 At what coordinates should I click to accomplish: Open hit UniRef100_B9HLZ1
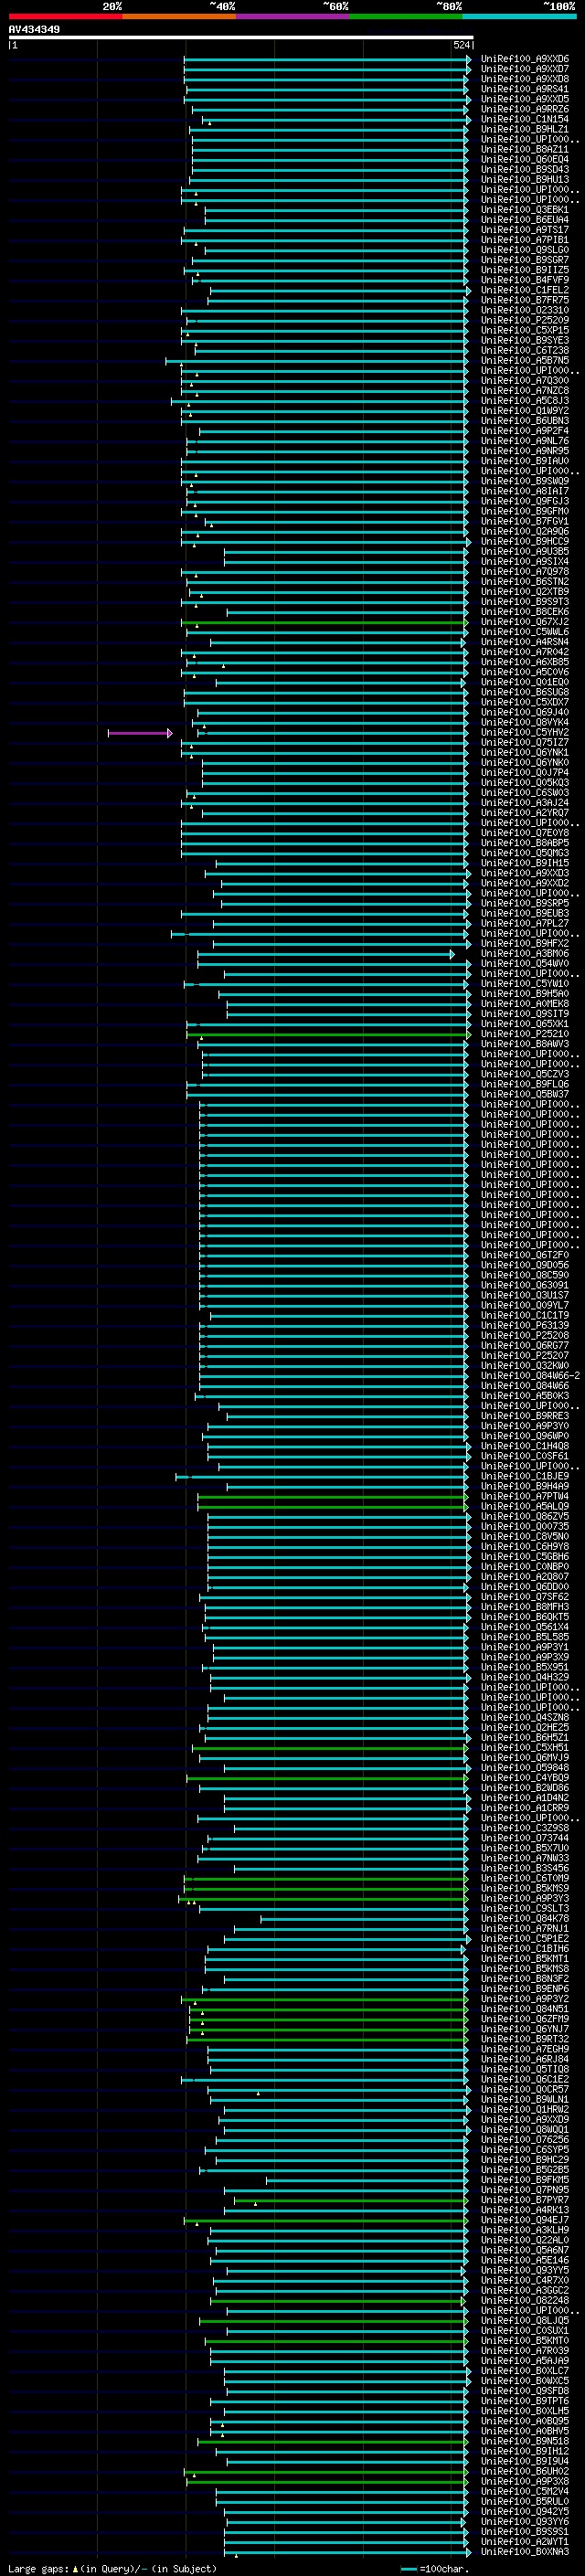click(x=525, y=129)
